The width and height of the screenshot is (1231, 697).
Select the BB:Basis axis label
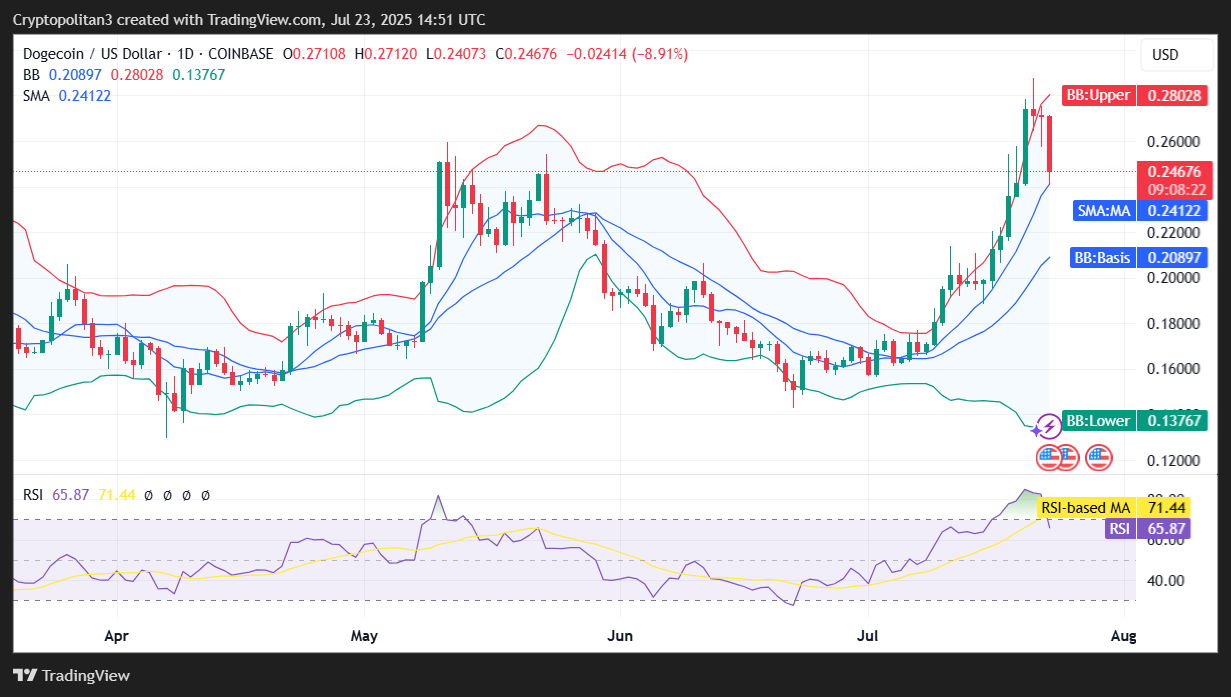pyautogui.click(x=1138, y=258)
